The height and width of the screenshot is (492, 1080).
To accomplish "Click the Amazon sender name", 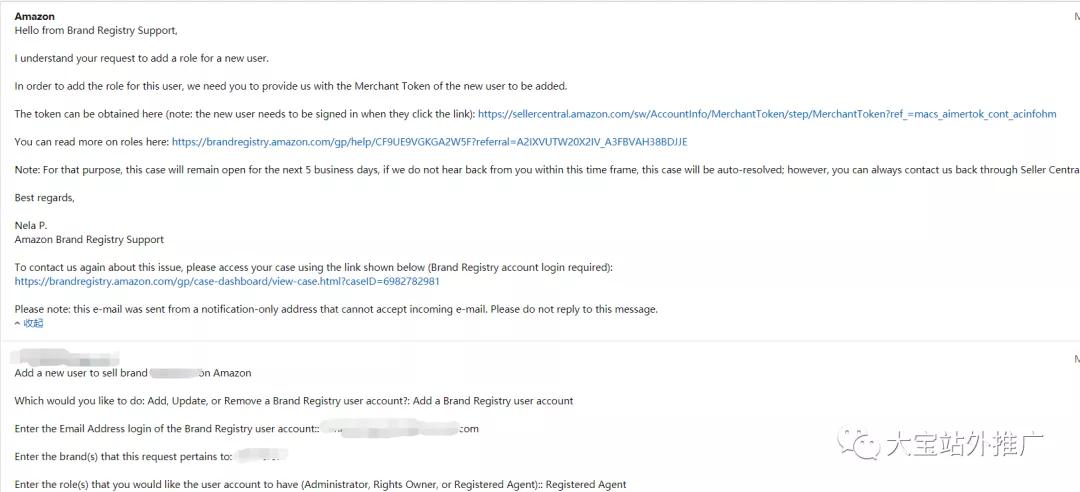I will [x=34, y=16].
